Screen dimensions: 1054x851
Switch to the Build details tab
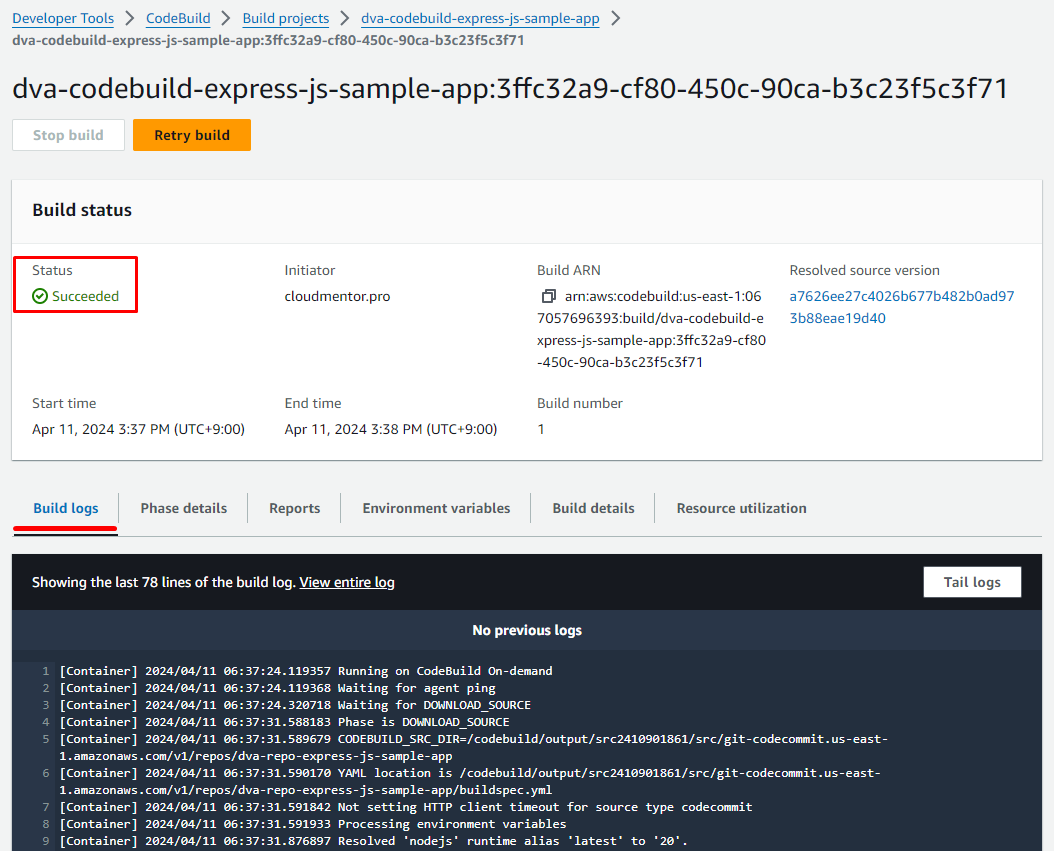point(593,508)
